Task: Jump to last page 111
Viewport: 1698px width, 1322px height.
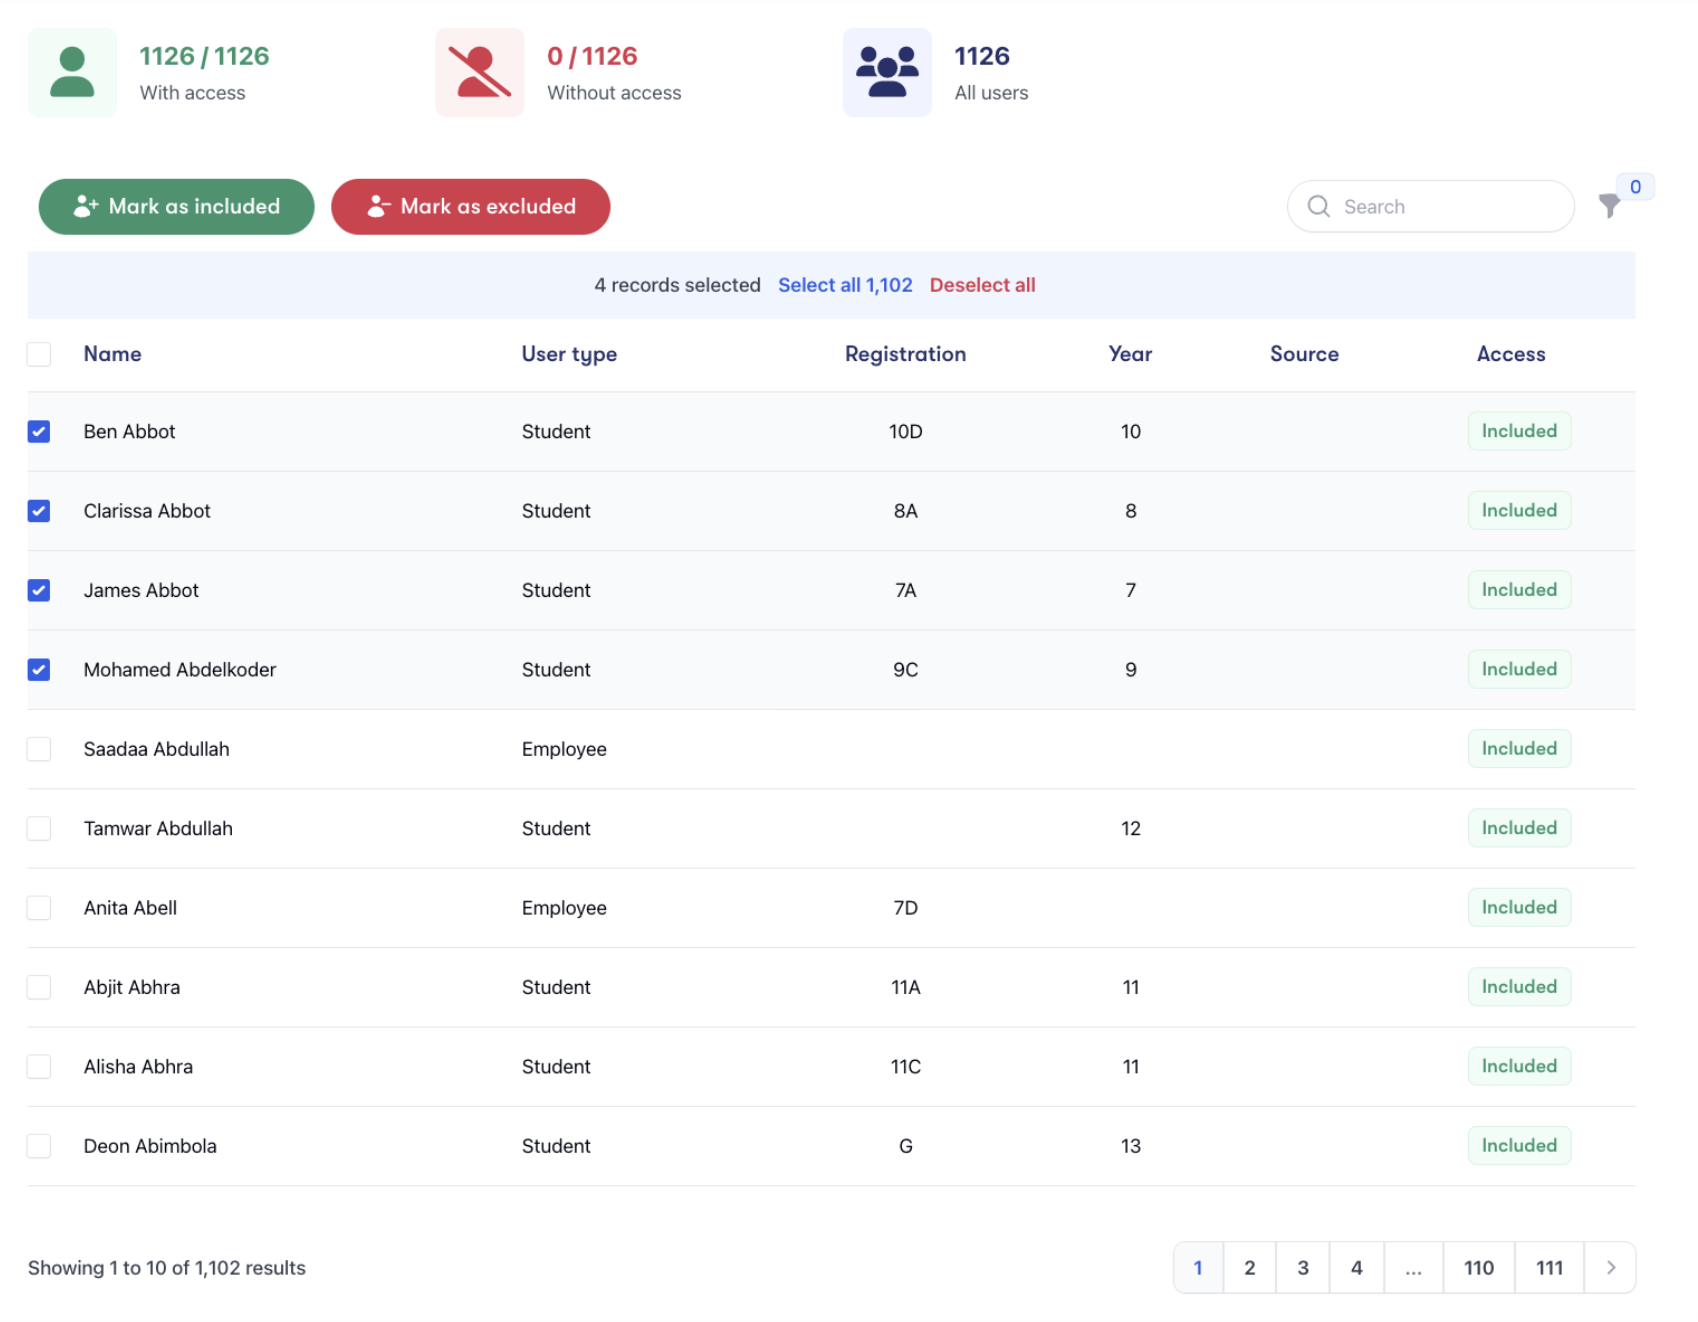Action: [x=1548, y=1268]
